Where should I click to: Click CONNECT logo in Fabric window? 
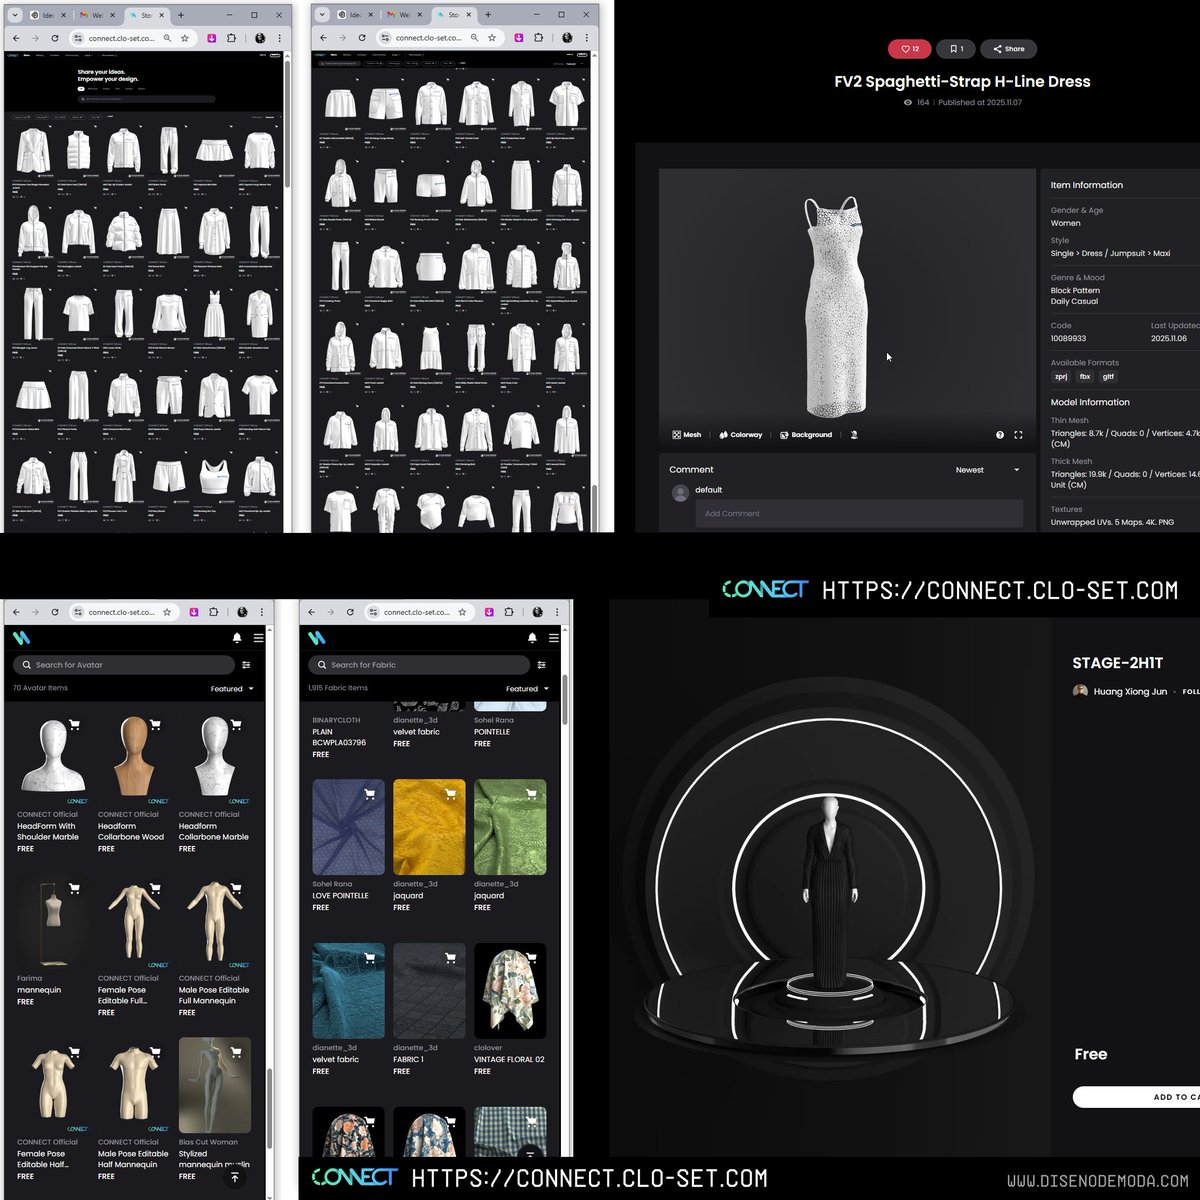click(x=317, y=637)
